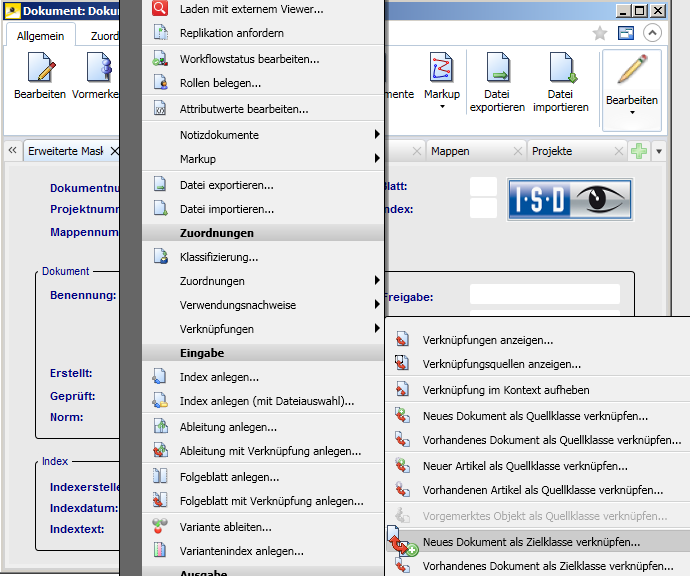The width and height of the screenshot is (690, 576).
Task: Click the green plus add-tab icon
Action: [x=638, y=151]
